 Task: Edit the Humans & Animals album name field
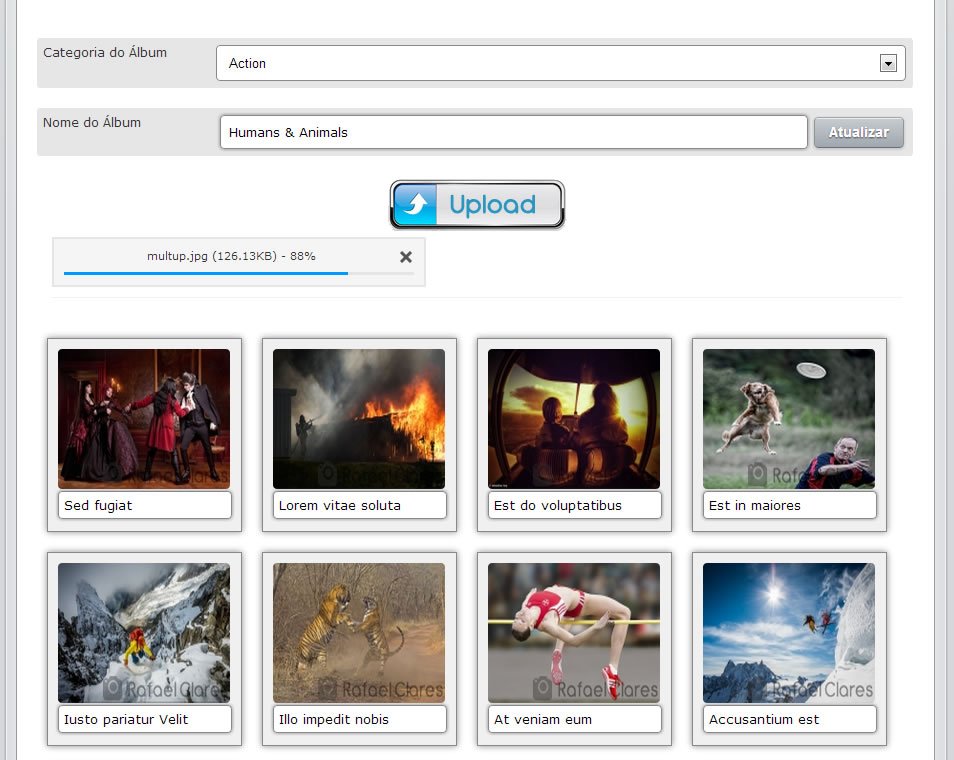(x=514, y=132)
